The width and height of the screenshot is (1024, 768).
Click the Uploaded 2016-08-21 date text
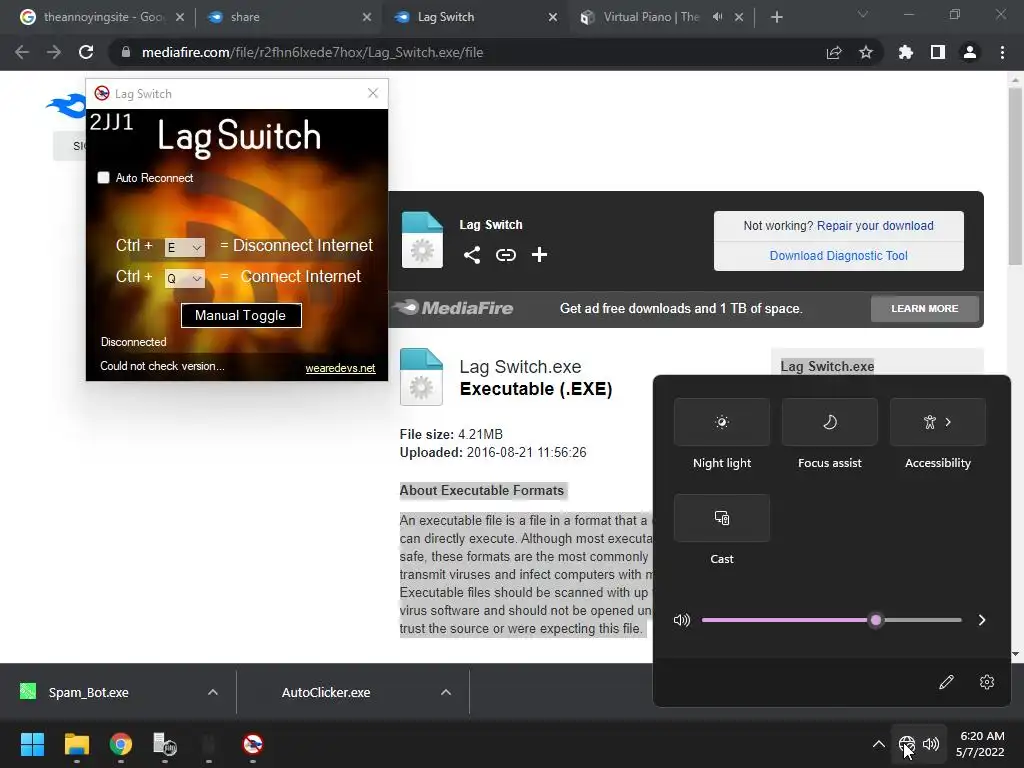pyautogui.click(x=493, y=452)
